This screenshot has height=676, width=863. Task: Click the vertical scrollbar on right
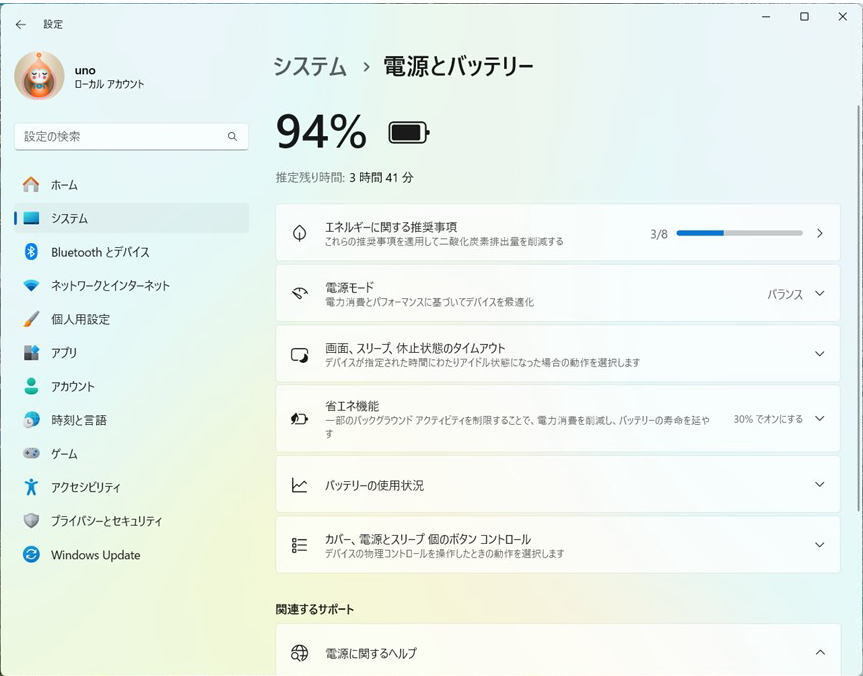pos(858,309)
